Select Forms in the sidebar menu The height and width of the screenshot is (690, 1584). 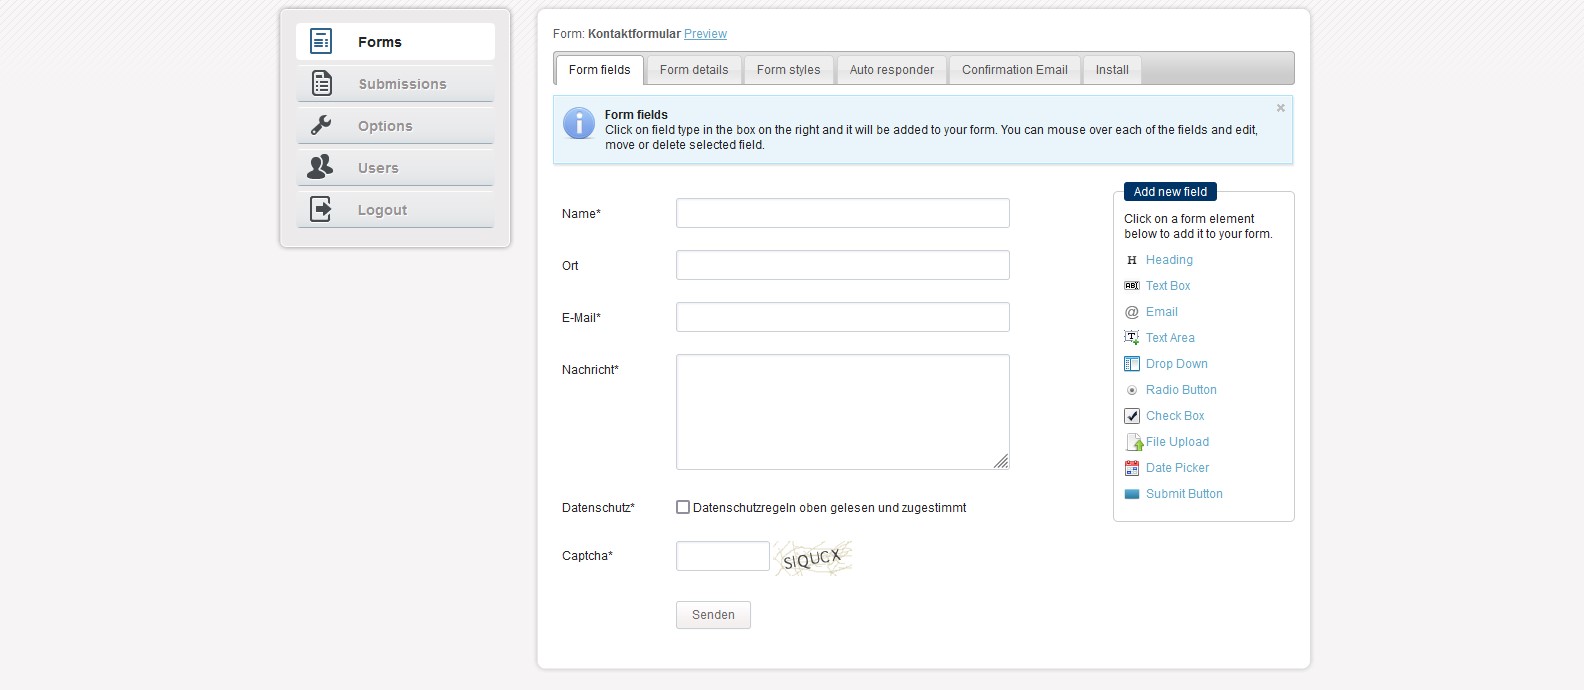[x=395, y=42]
